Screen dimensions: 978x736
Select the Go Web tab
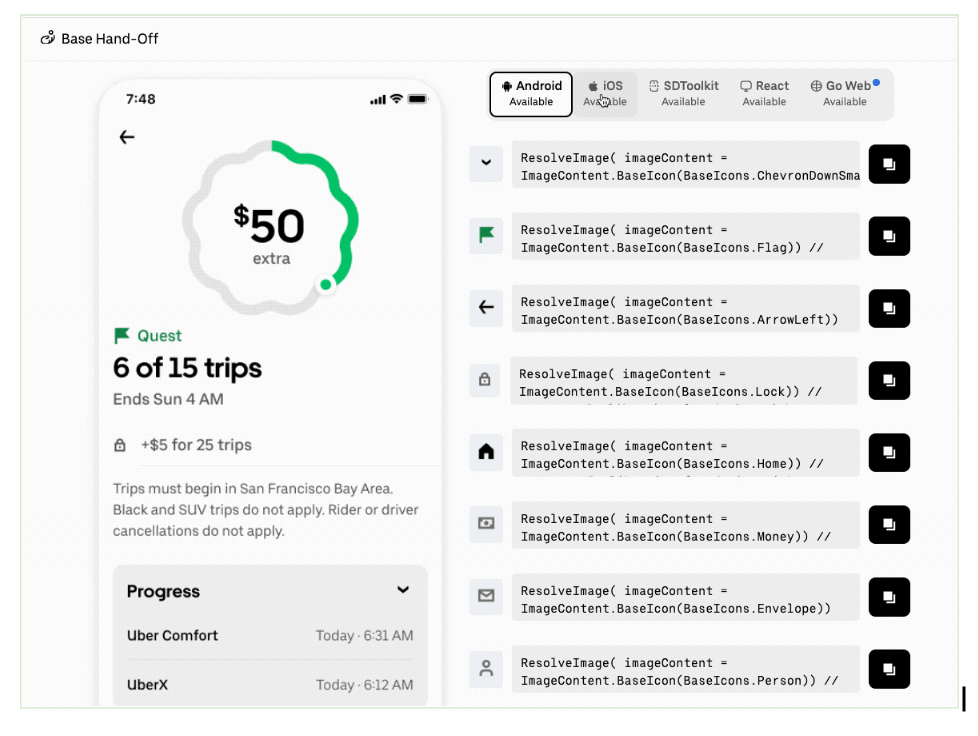[844, 94]
